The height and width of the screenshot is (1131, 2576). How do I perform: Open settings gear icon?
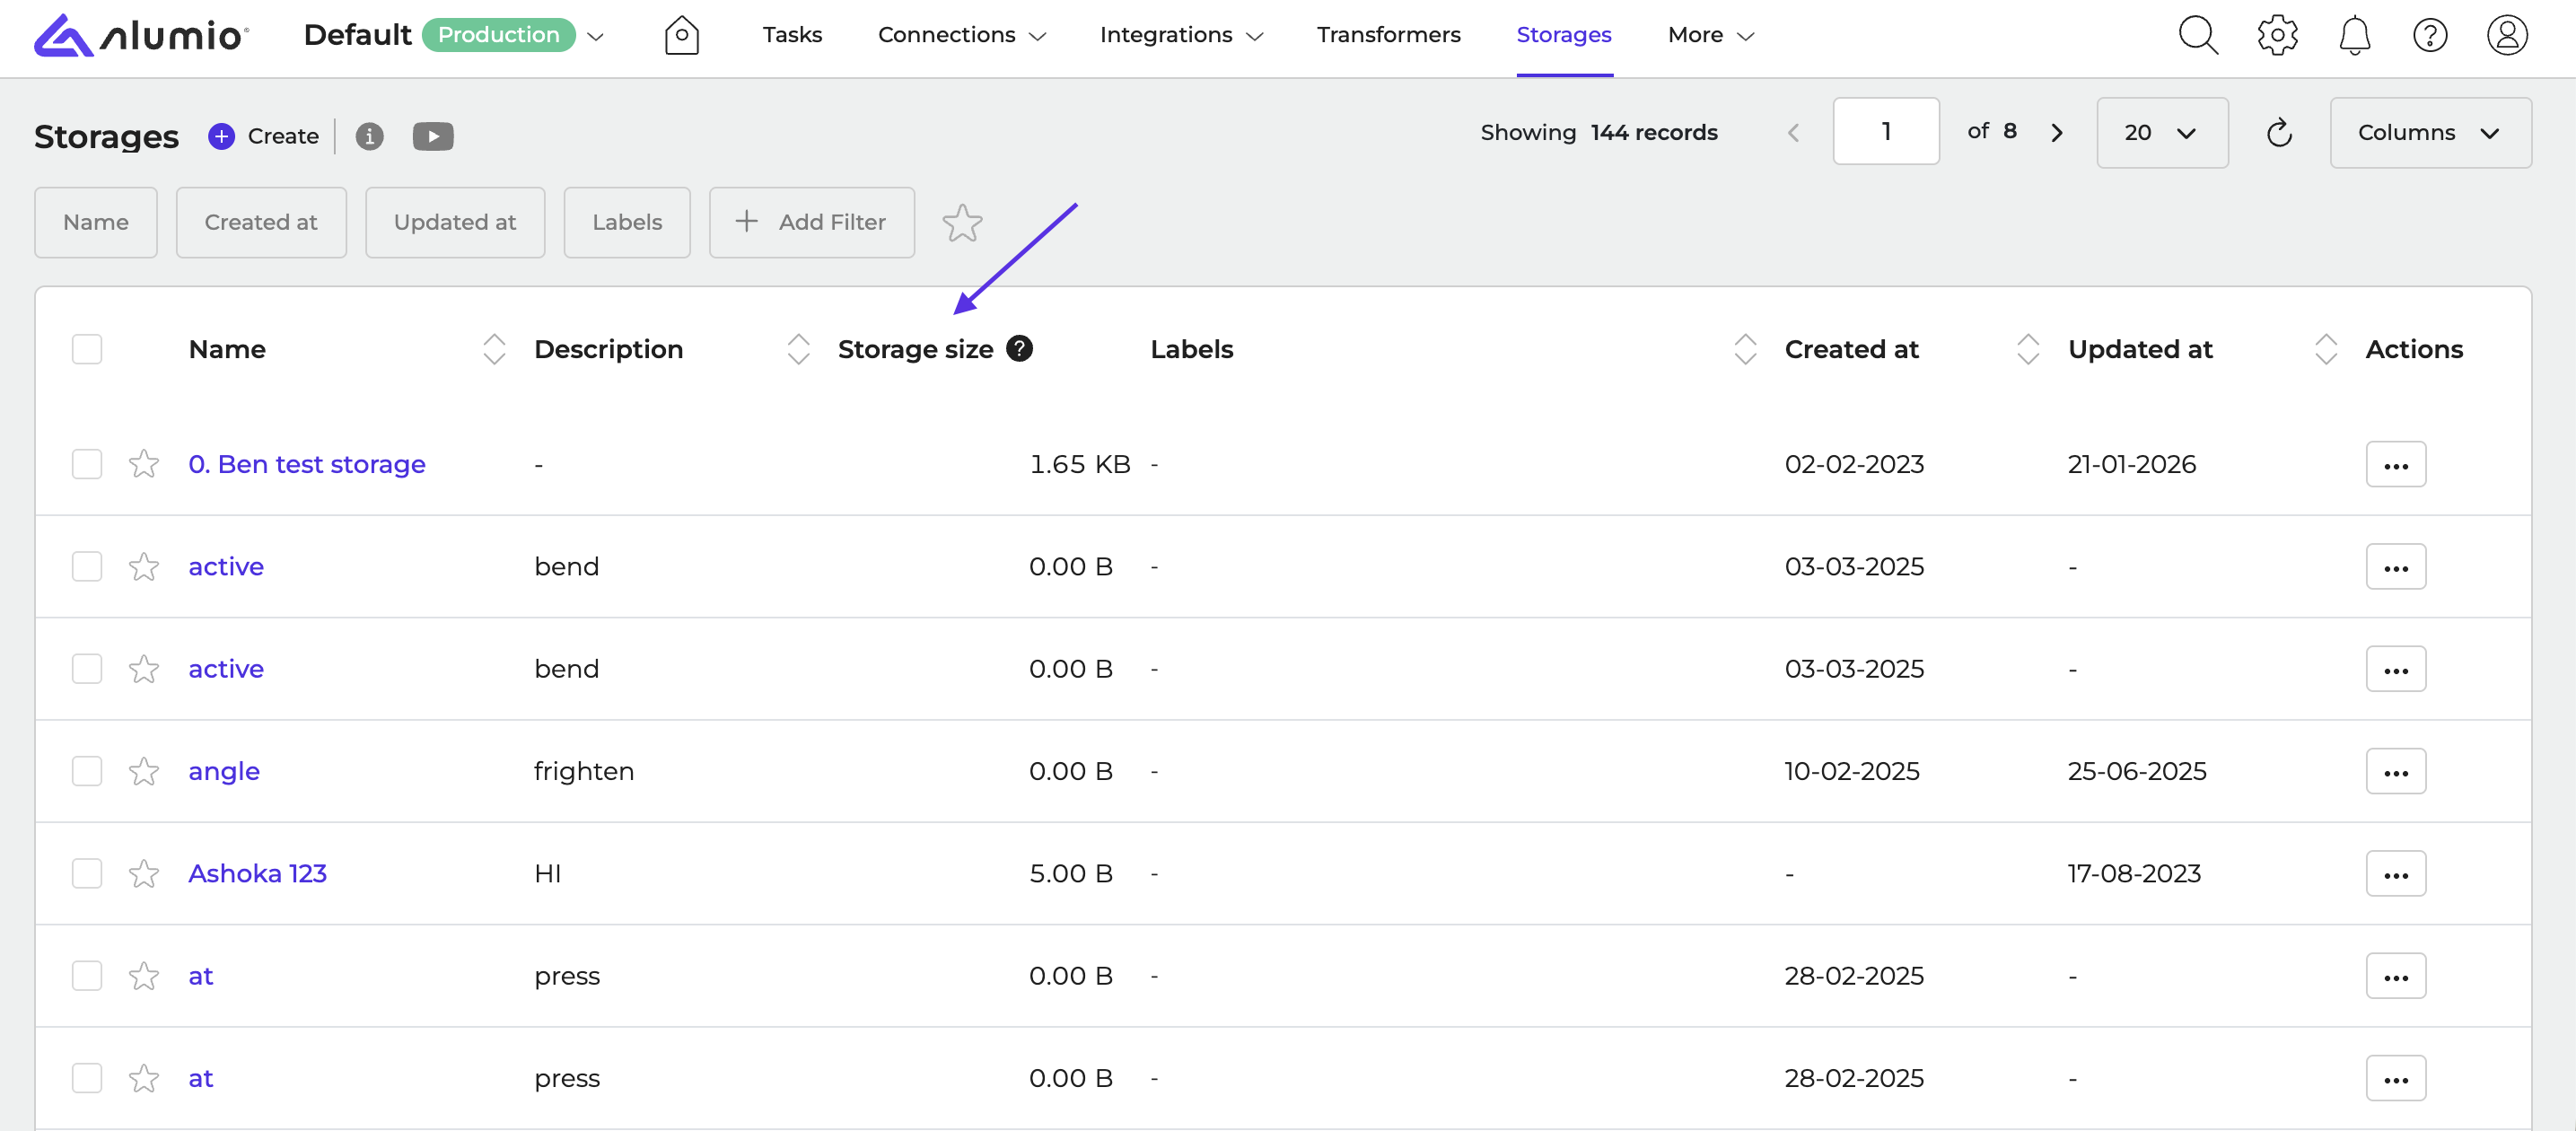pos(2277,35)
